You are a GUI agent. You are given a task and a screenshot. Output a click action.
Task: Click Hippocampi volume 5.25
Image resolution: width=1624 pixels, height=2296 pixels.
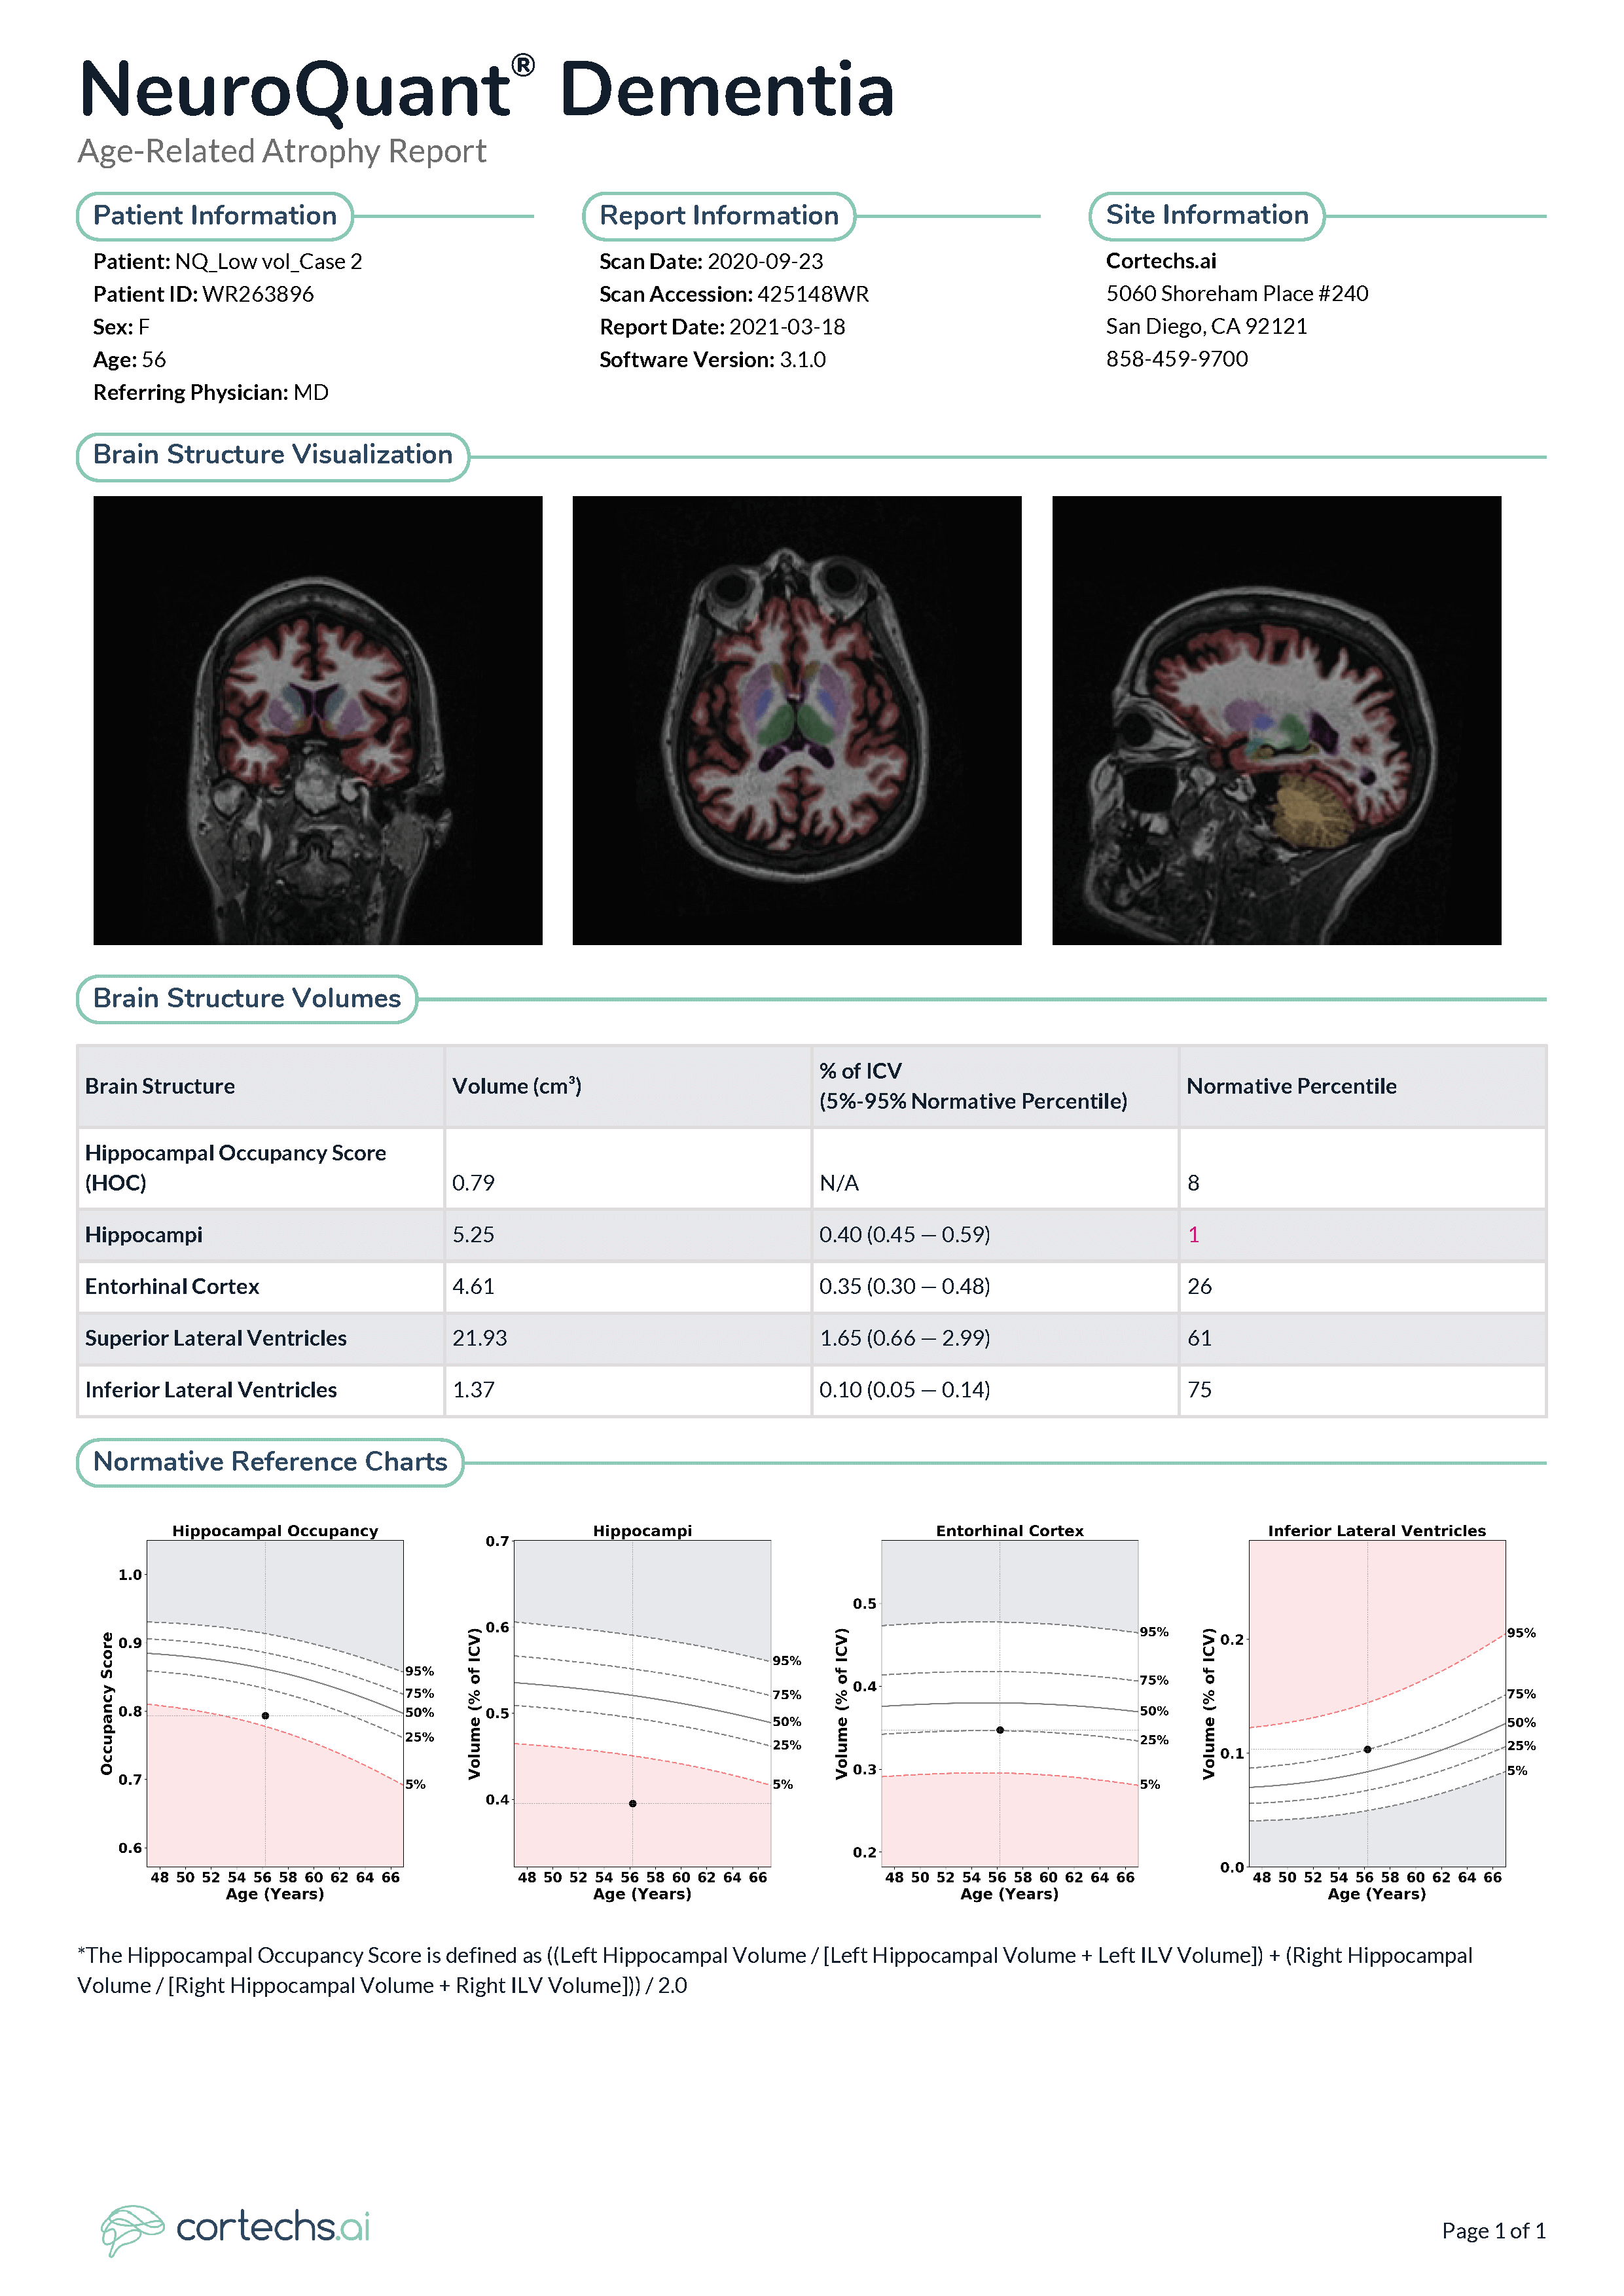coord(473,1235)
